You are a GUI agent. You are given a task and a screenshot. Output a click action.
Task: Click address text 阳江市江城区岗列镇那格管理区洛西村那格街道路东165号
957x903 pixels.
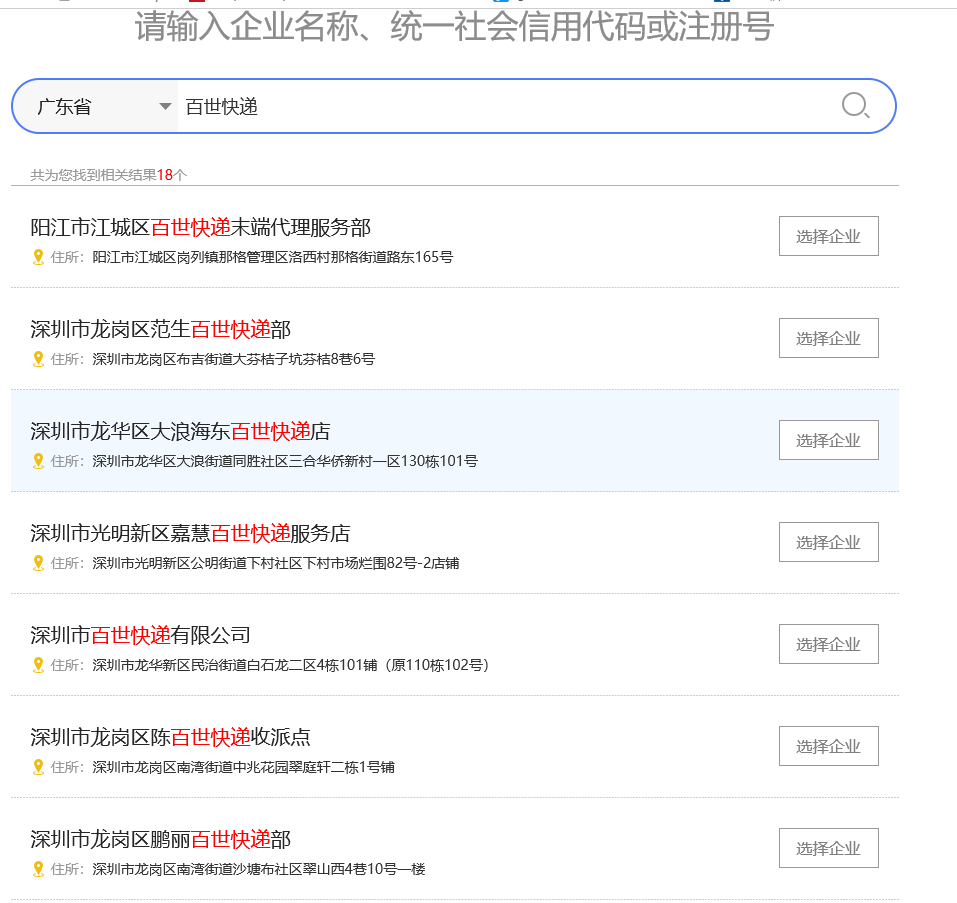click(273, 257)
